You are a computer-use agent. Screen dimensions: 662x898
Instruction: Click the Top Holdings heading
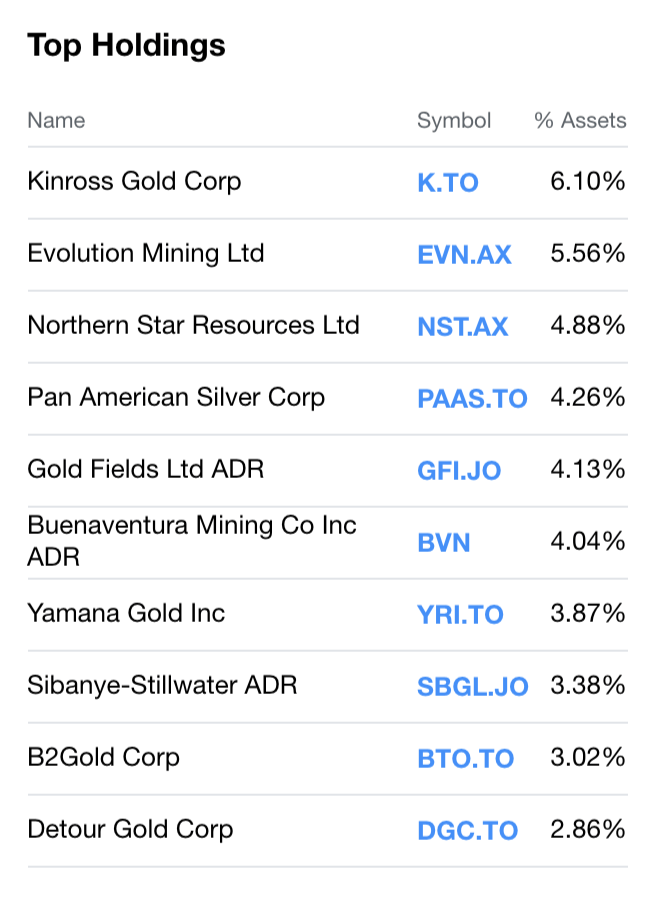pos(126,46)
